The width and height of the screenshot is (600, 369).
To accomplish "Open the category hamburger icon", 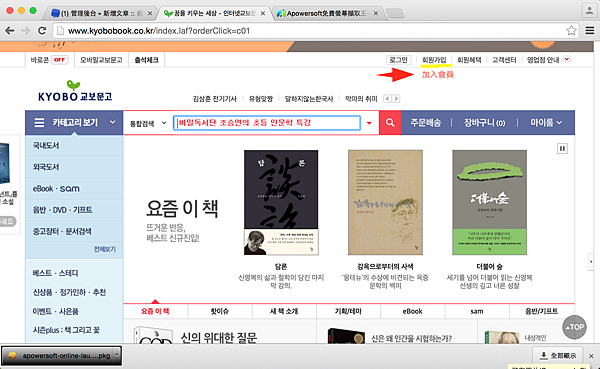I will click(39, 122).
